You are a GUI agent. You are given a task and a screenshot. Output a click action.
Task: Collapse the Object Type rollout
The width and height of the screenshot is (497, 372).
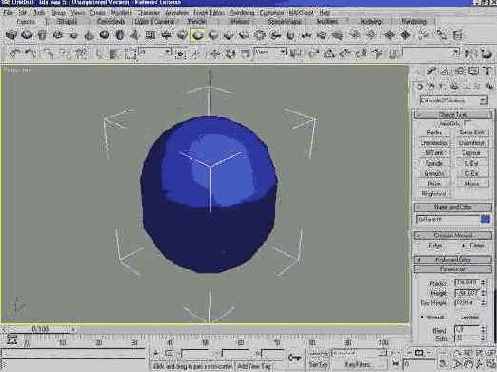coord(453,114)
